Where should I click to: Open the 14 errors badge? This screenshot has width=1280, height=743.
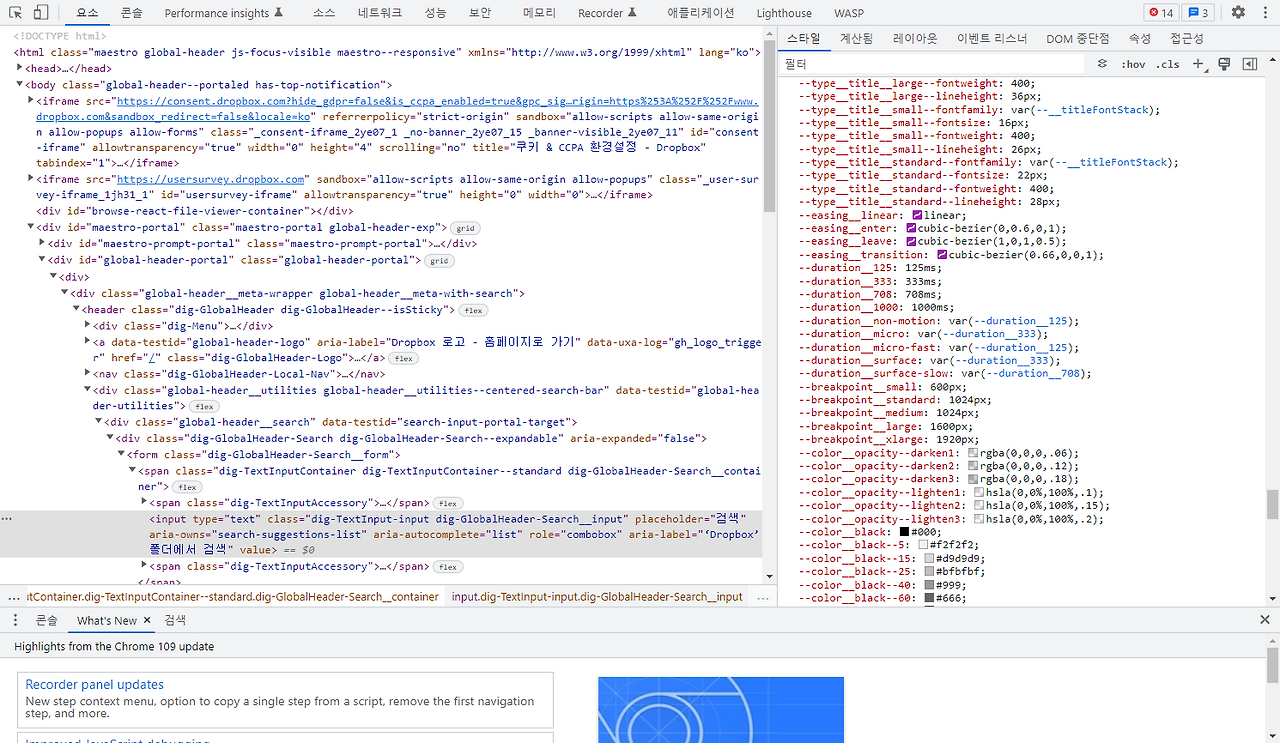[1161, 13]
